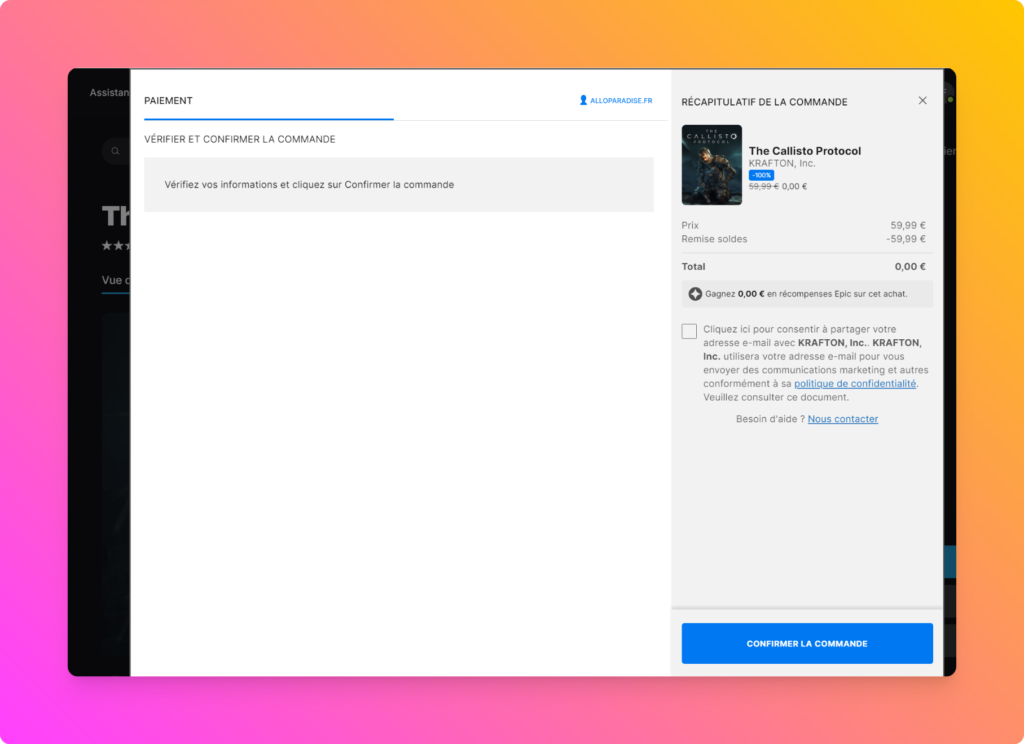Click the star rating under the game title

(115, 246)
